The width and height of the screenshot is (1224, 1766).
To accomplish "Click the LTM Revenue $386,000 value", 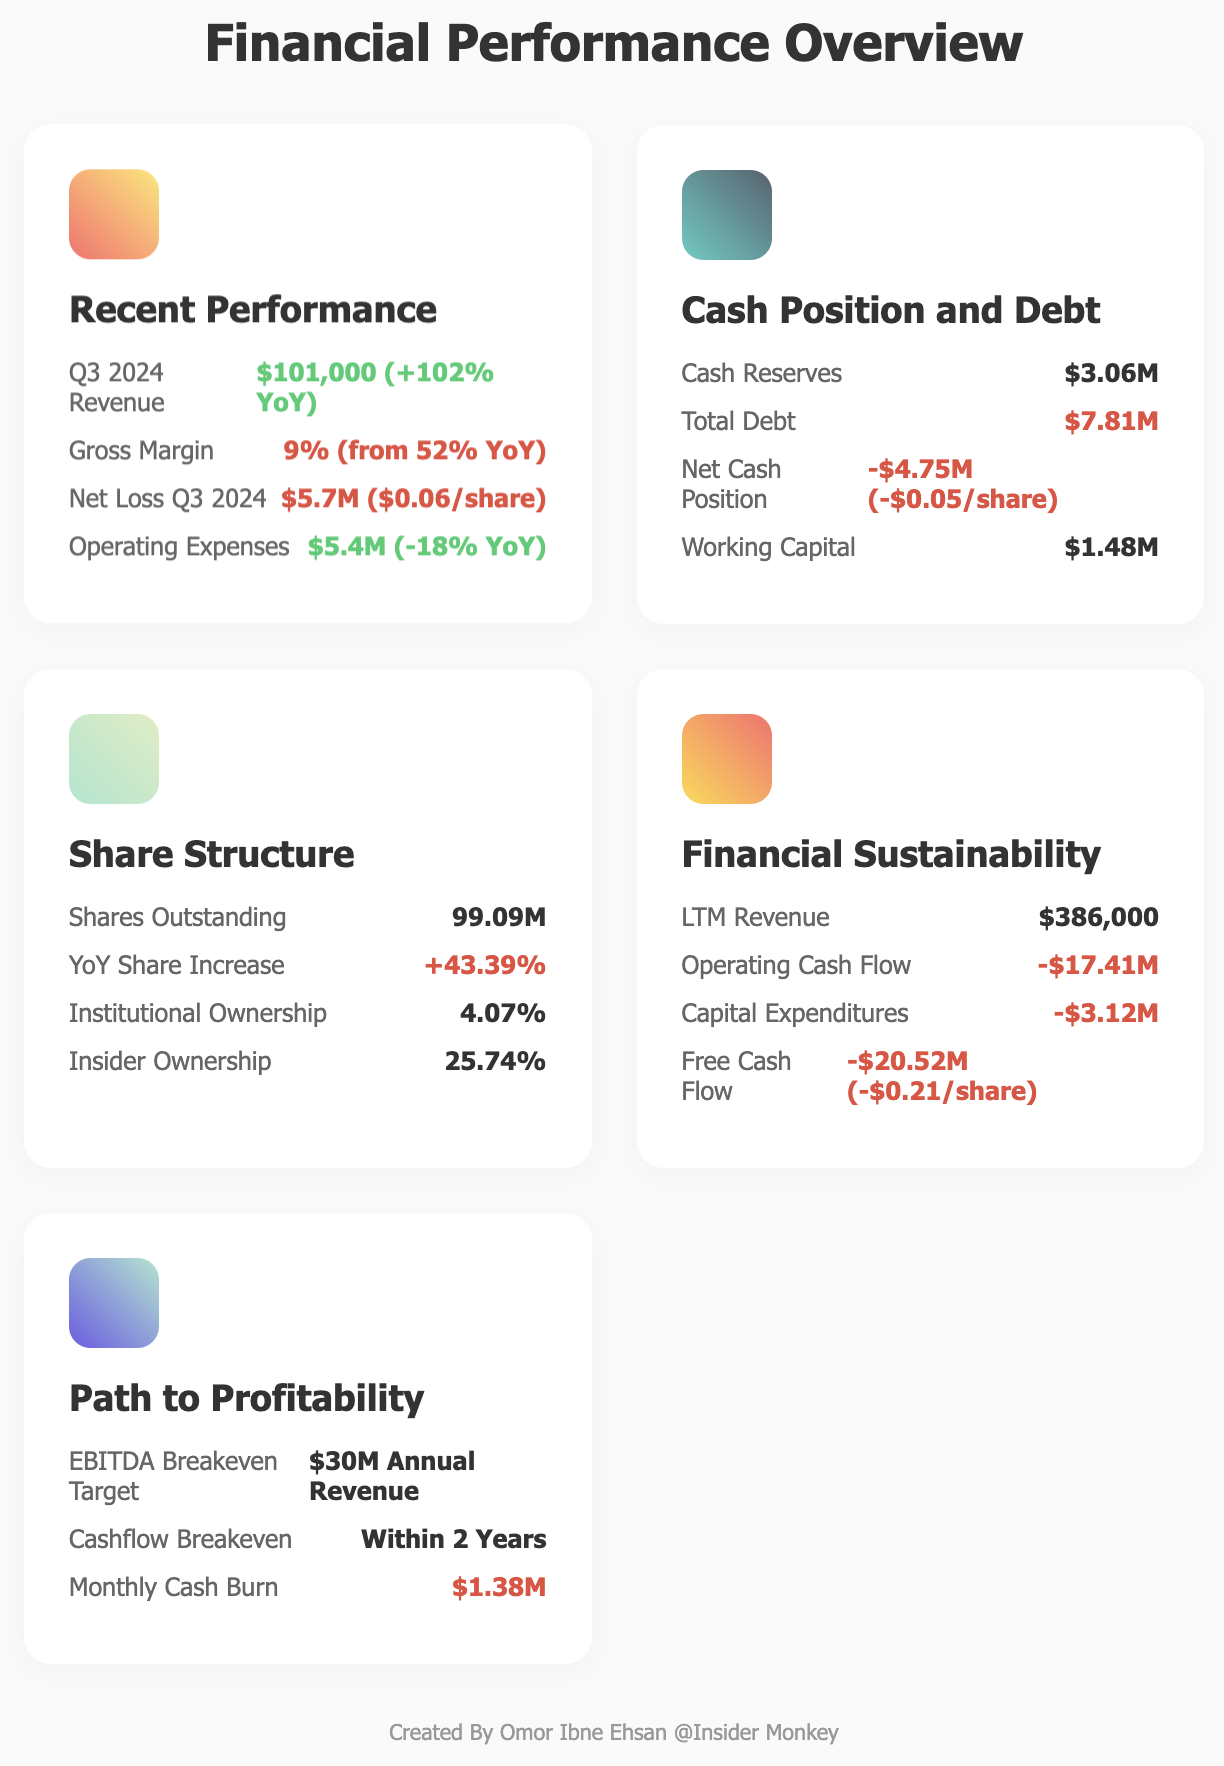I will tap(1098, 917).
